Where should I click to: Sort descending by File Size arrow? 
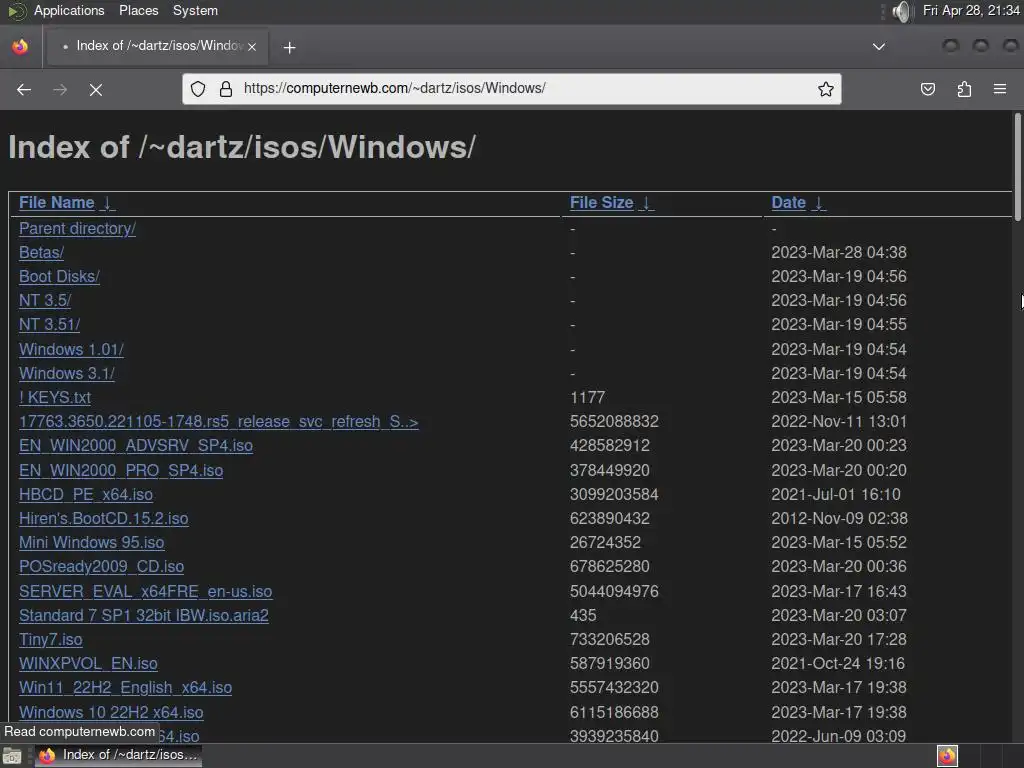click(645, 203)
